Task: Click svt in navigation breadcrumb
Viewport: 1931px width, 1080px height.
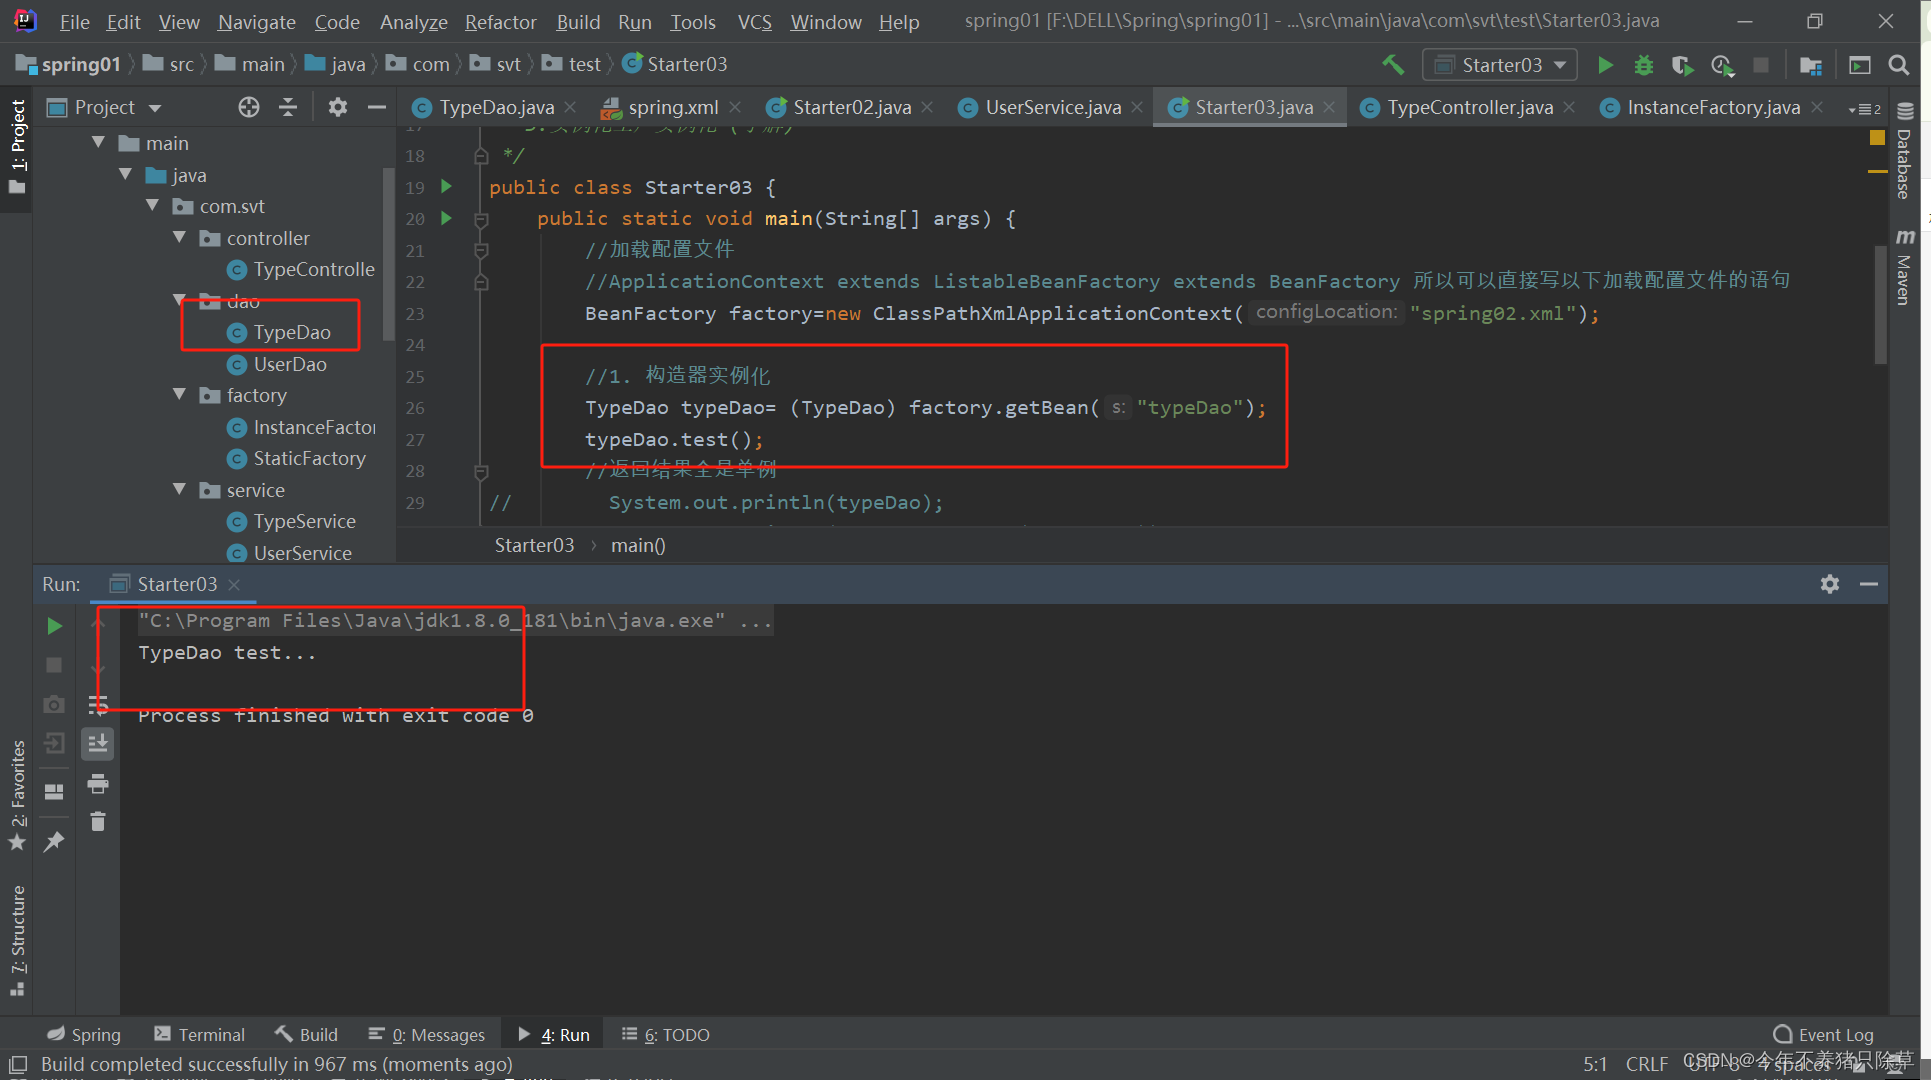Action: pyautogui.click(x=508, y=64)
